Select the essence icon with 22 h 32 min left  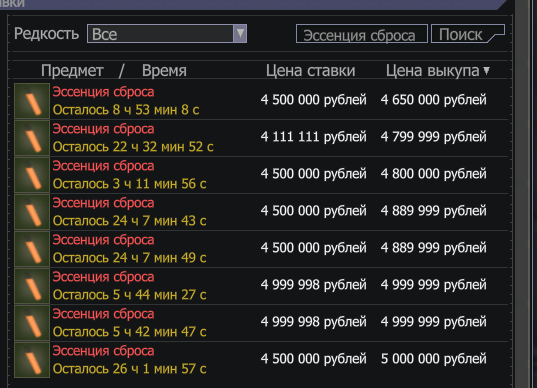tap(32, 138)
